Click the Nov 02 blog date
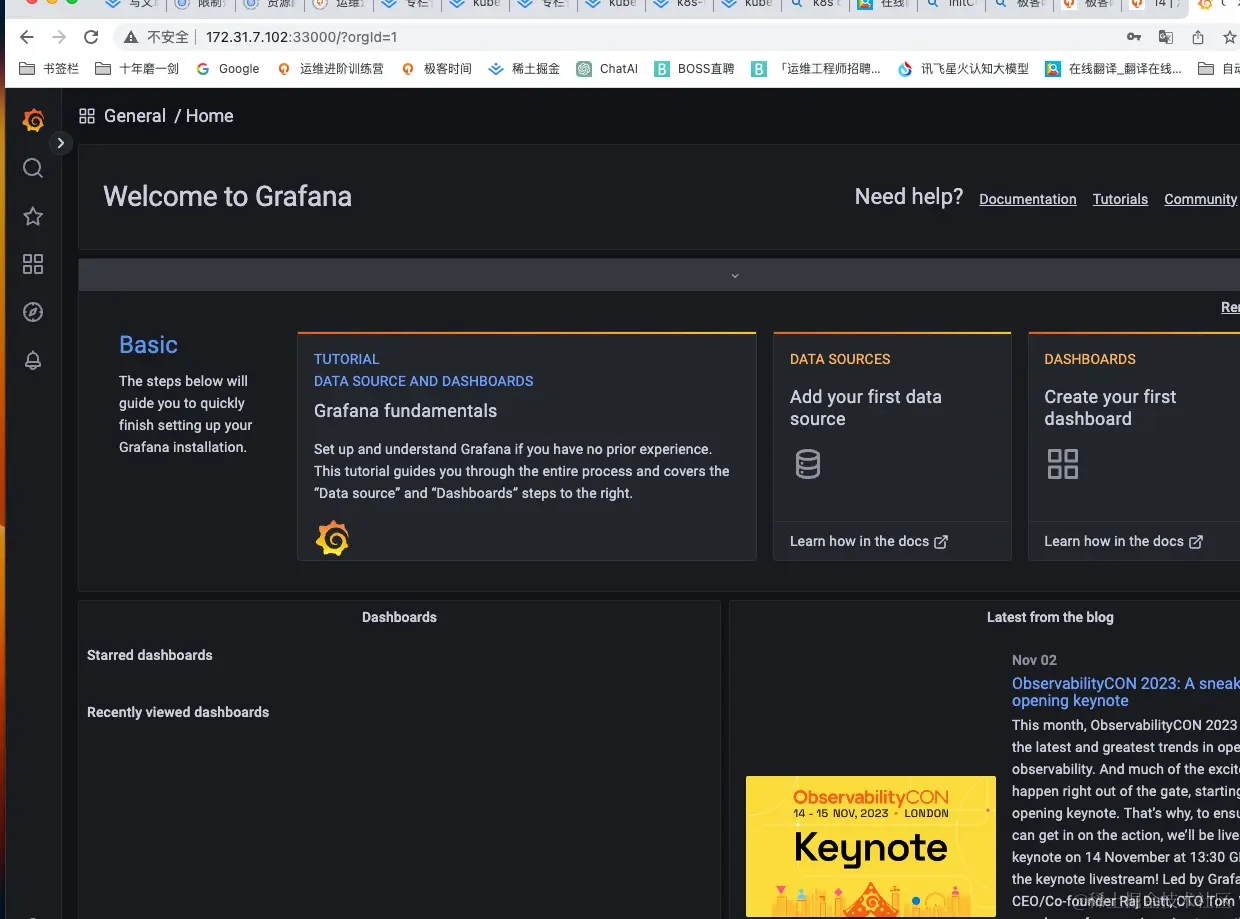 coord(1034,660)
